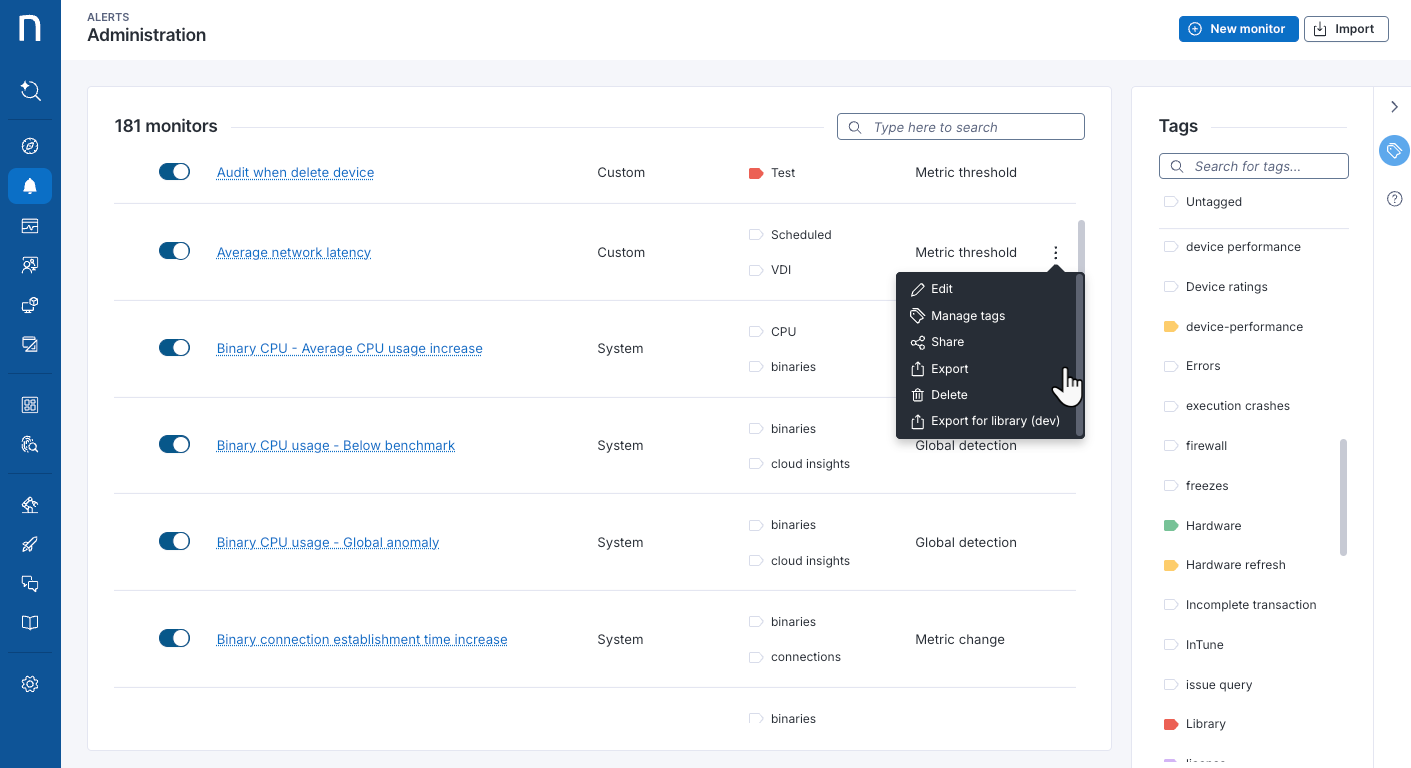
Task: Select Export from the open actions menu
Action: 947,368
